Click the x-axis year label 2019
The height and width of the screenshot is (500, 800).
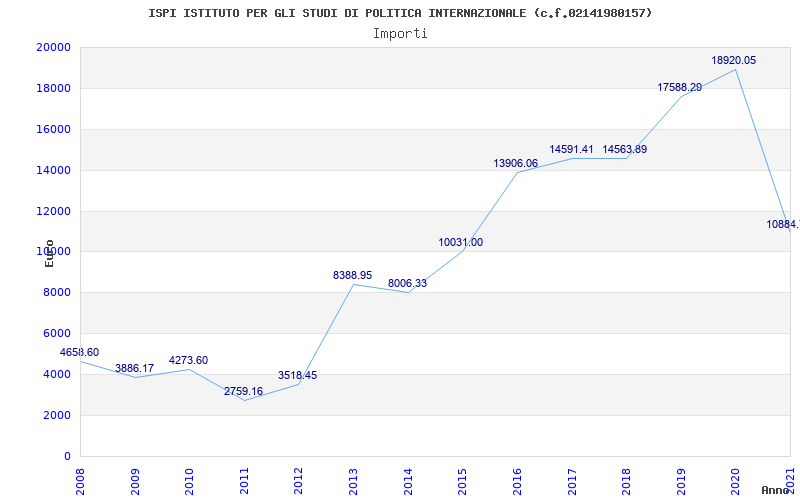click(681, 481)
